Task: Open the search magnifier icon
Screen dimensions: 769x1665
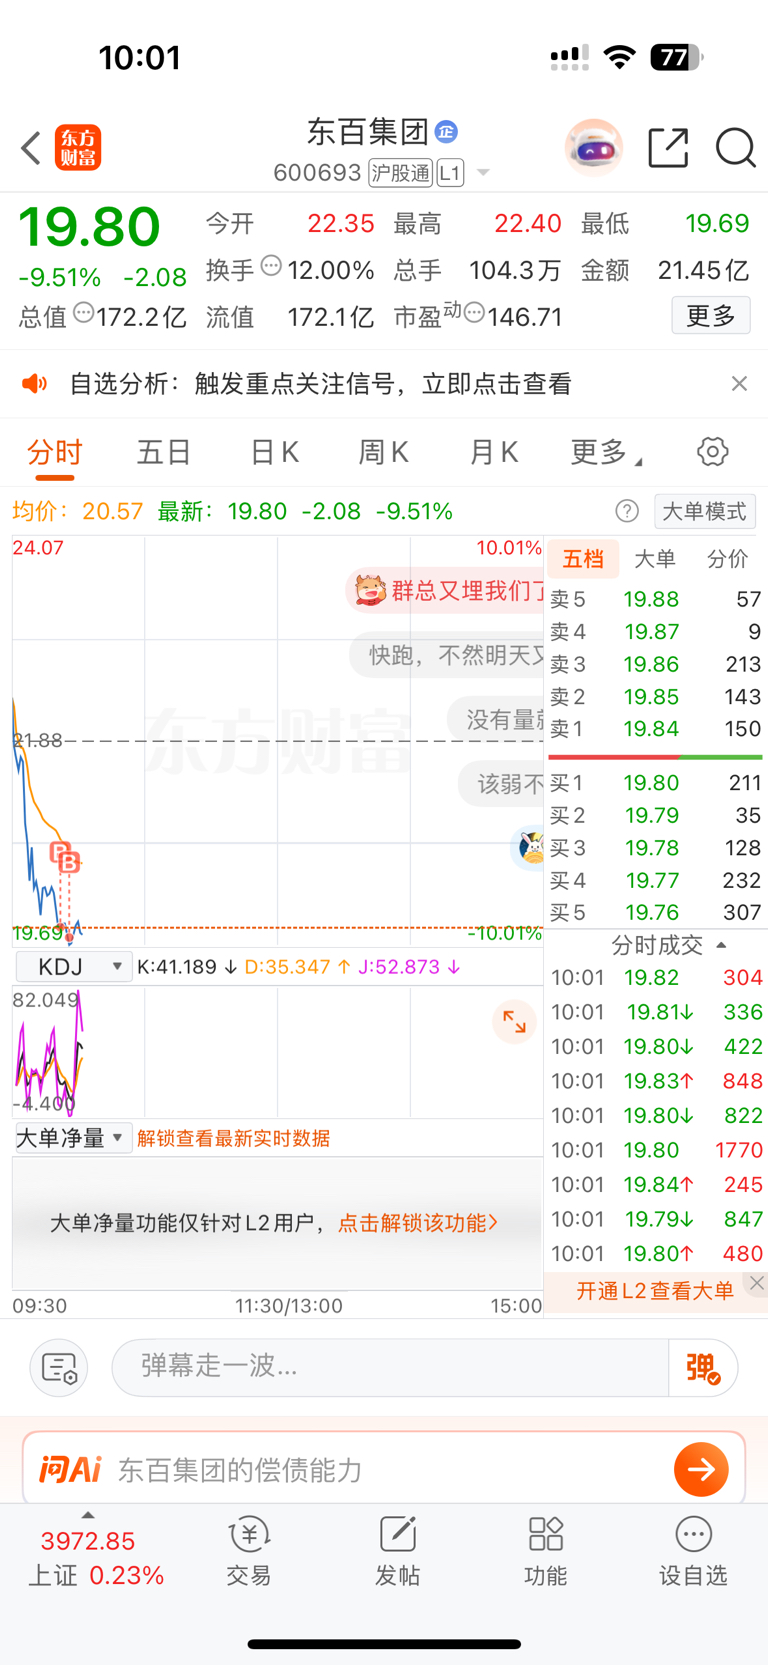Action: pyautogui.click(x=735, y=148)
